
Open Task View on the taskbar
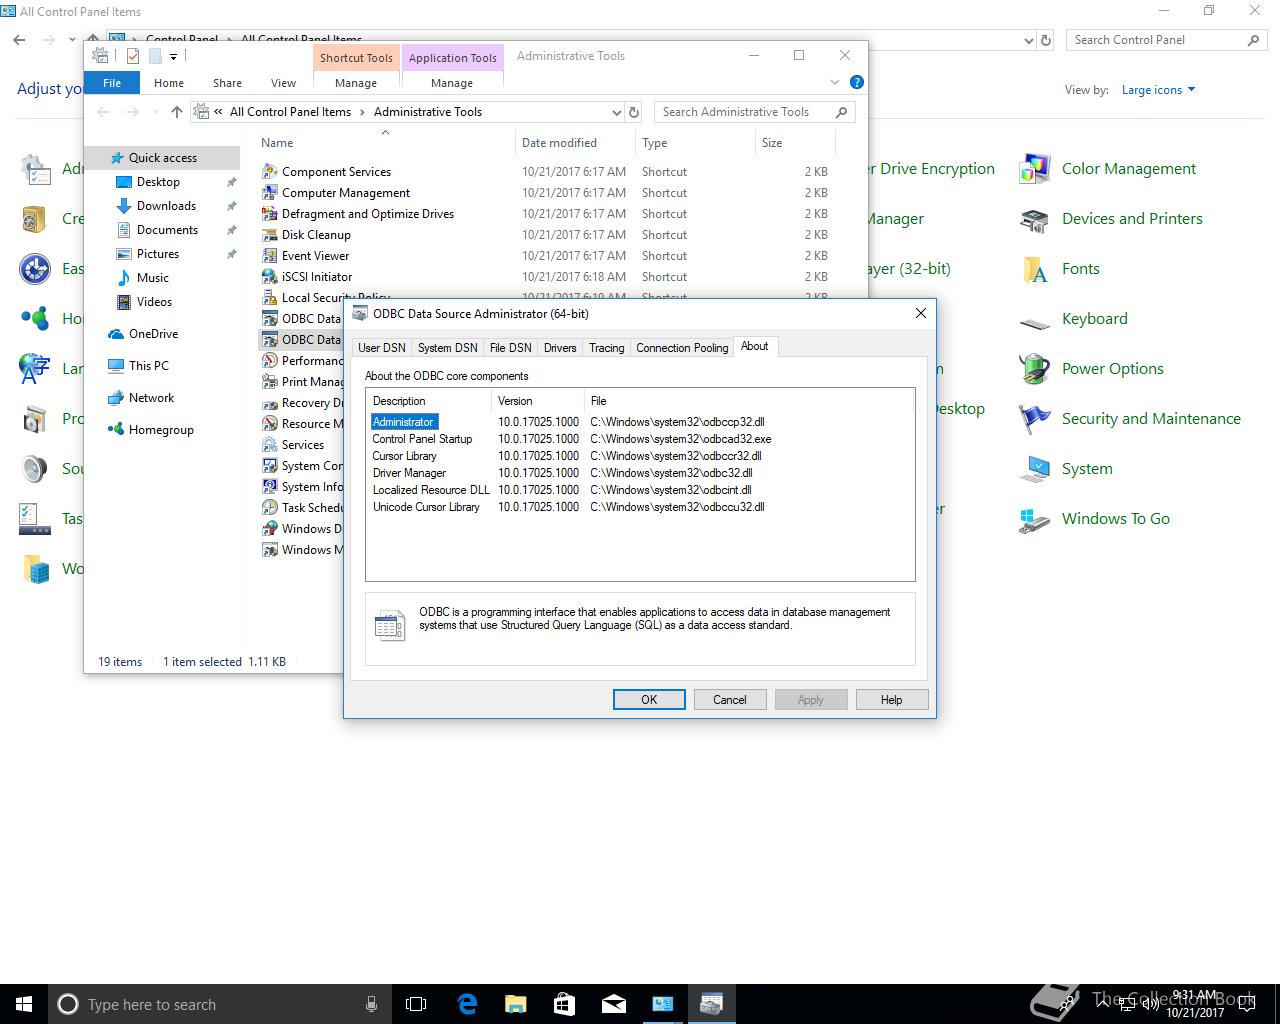click(x=416, y=1004)
